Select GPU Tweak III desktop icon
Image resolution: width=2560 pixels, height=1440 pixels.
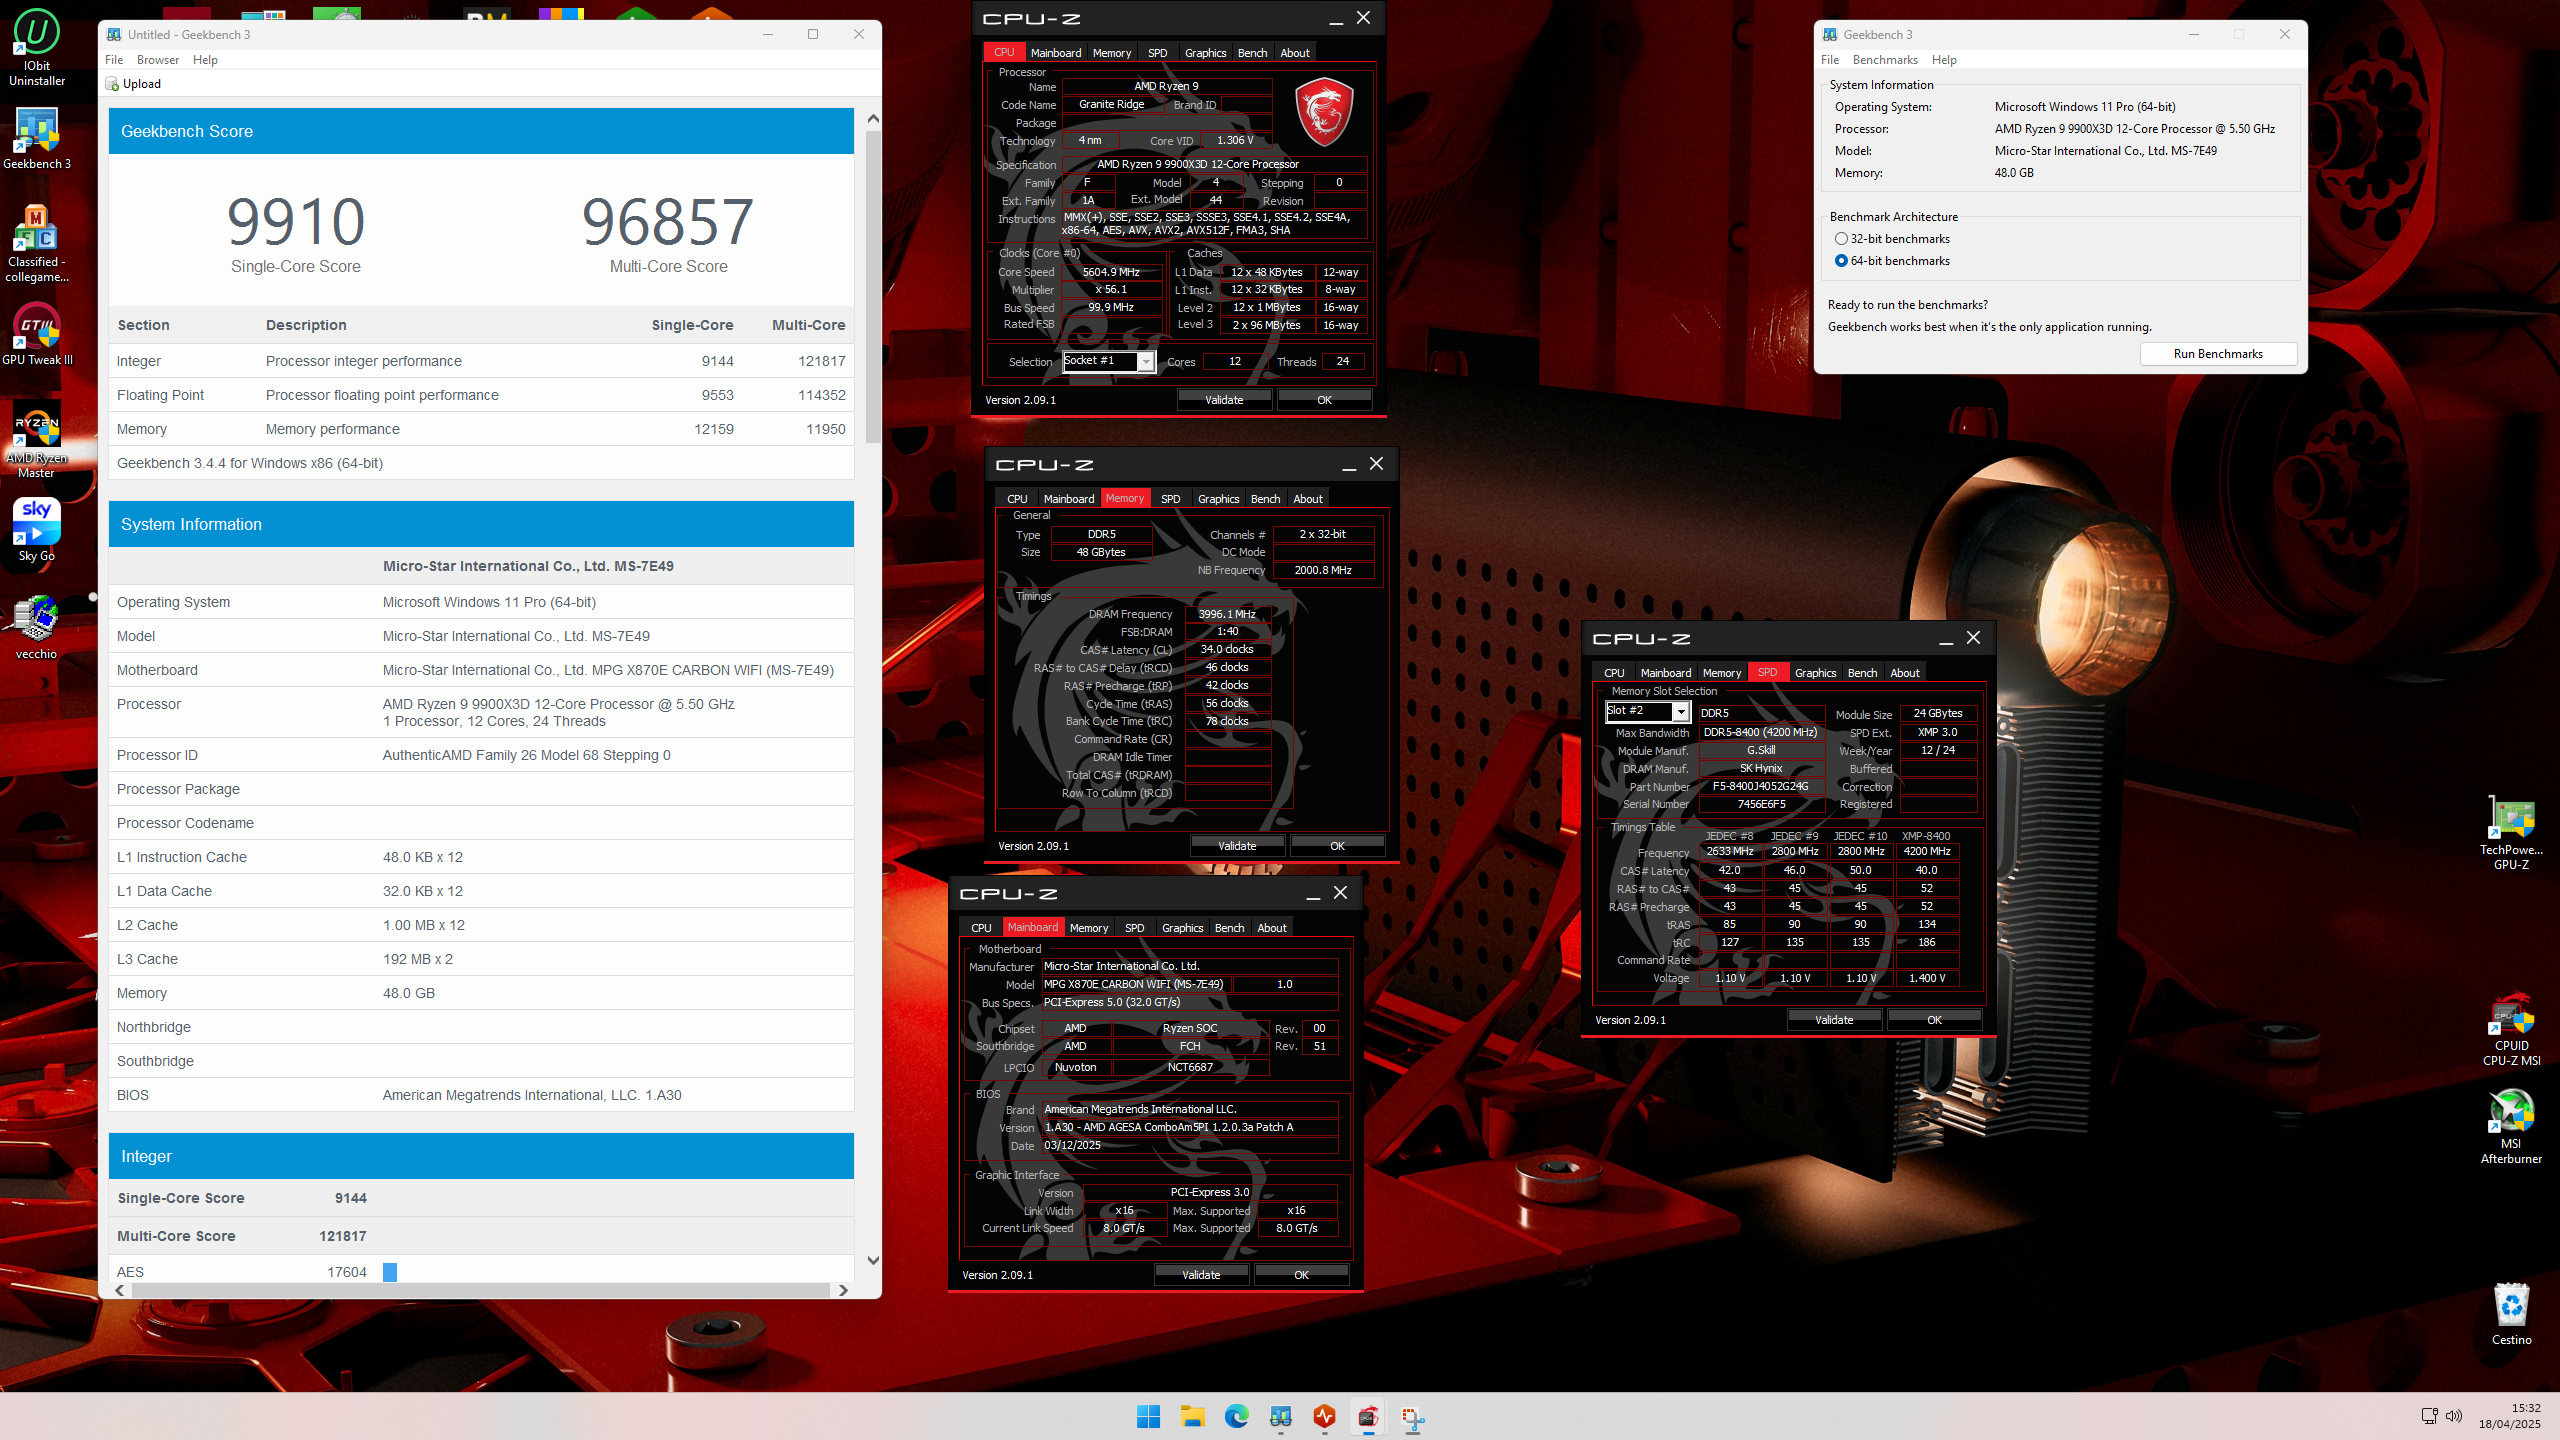pos(37,335)
